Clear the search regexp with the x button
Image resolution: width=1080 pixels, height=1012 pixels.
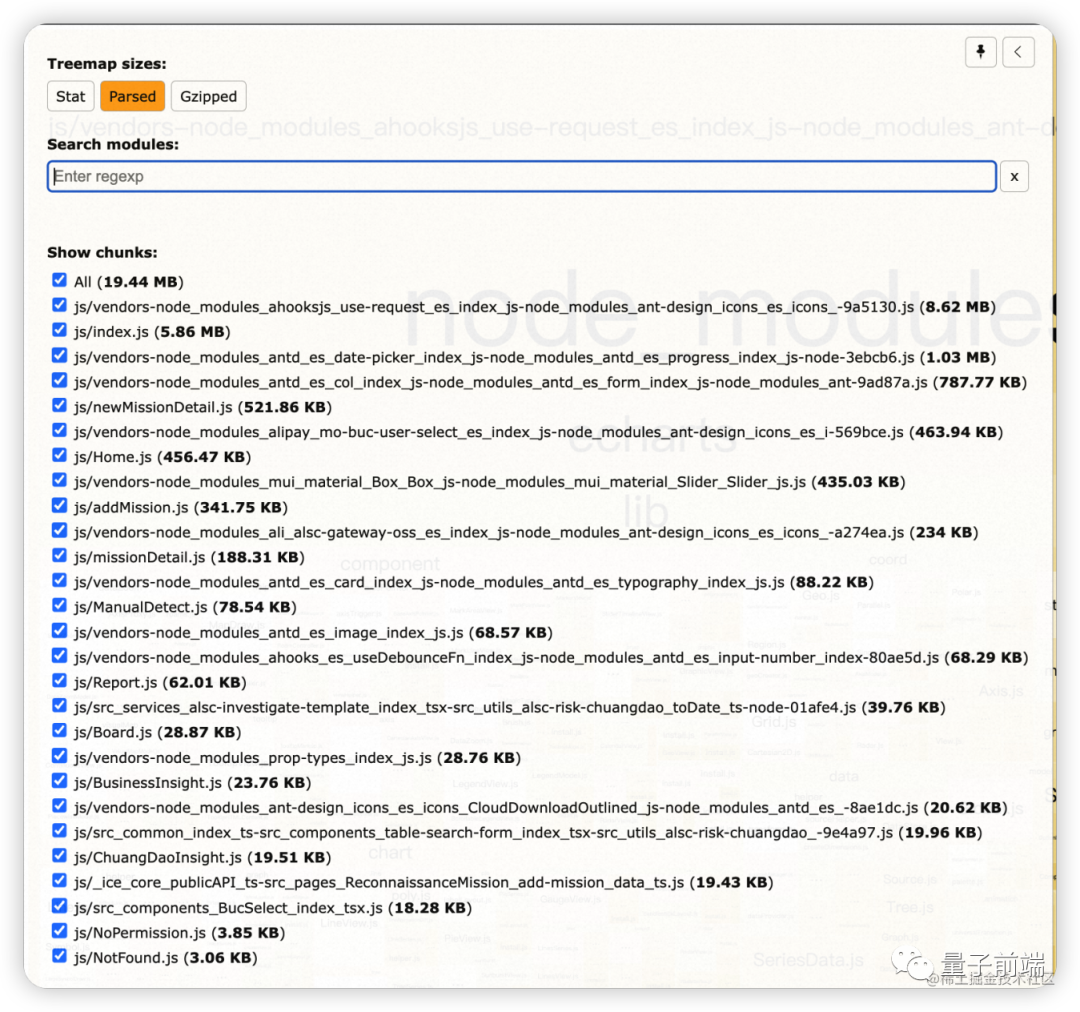click(1014, 176)
